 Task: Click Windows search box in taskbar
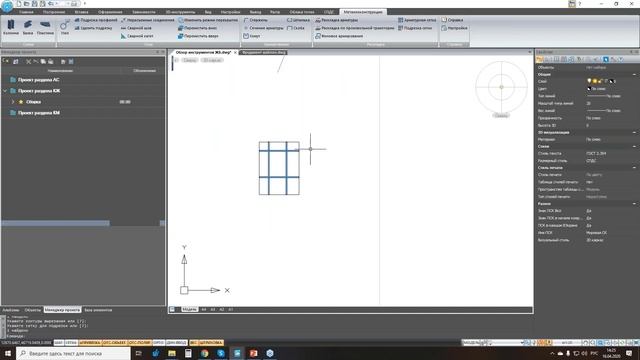click(73, 353)
